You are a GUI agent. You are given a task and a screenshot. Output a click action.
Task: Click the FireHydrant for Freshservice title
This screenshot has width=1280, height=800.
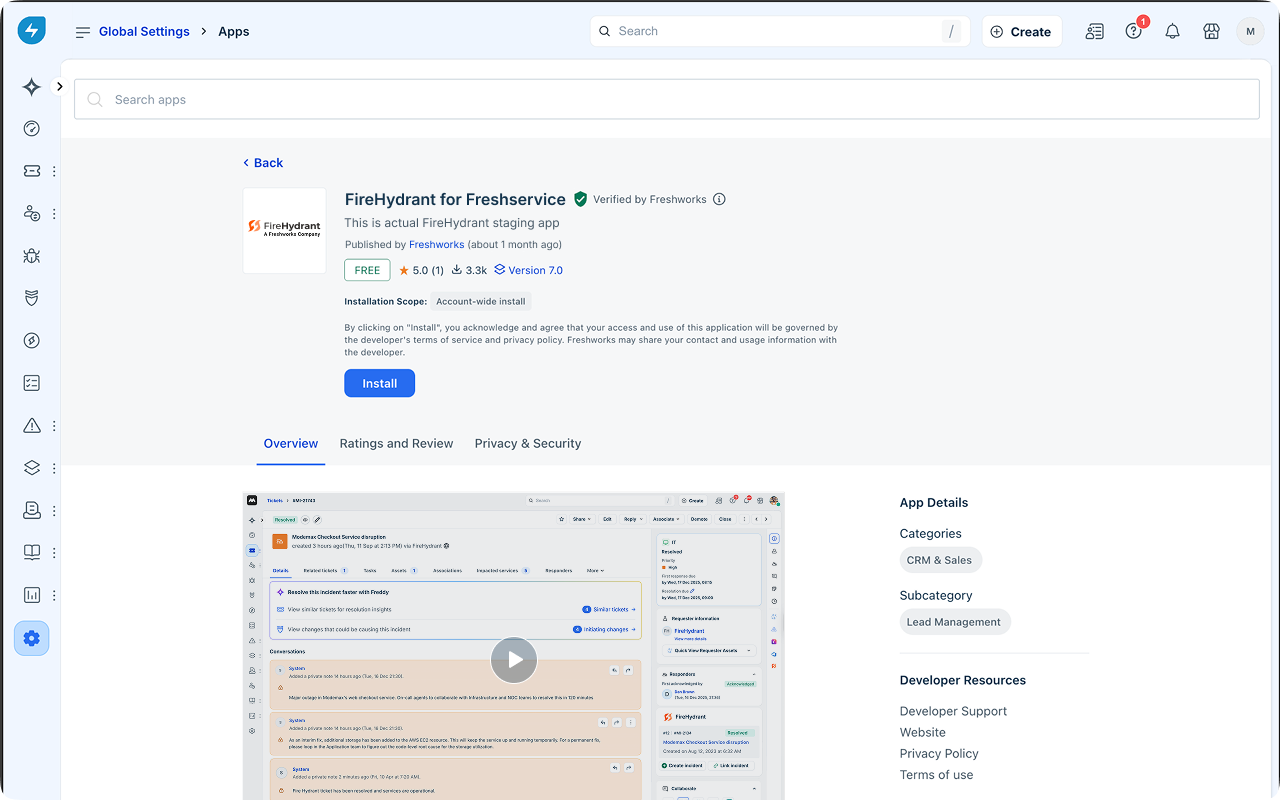(x=455, y=199)
